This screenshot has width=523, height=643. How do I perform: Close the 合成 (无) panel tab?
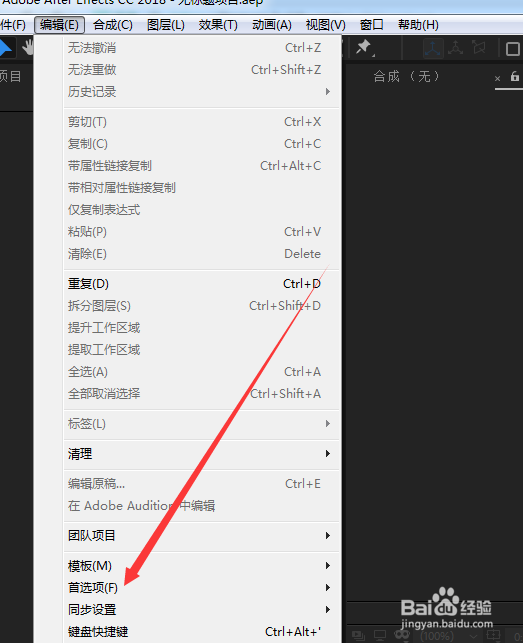click(x=497, y=78)
